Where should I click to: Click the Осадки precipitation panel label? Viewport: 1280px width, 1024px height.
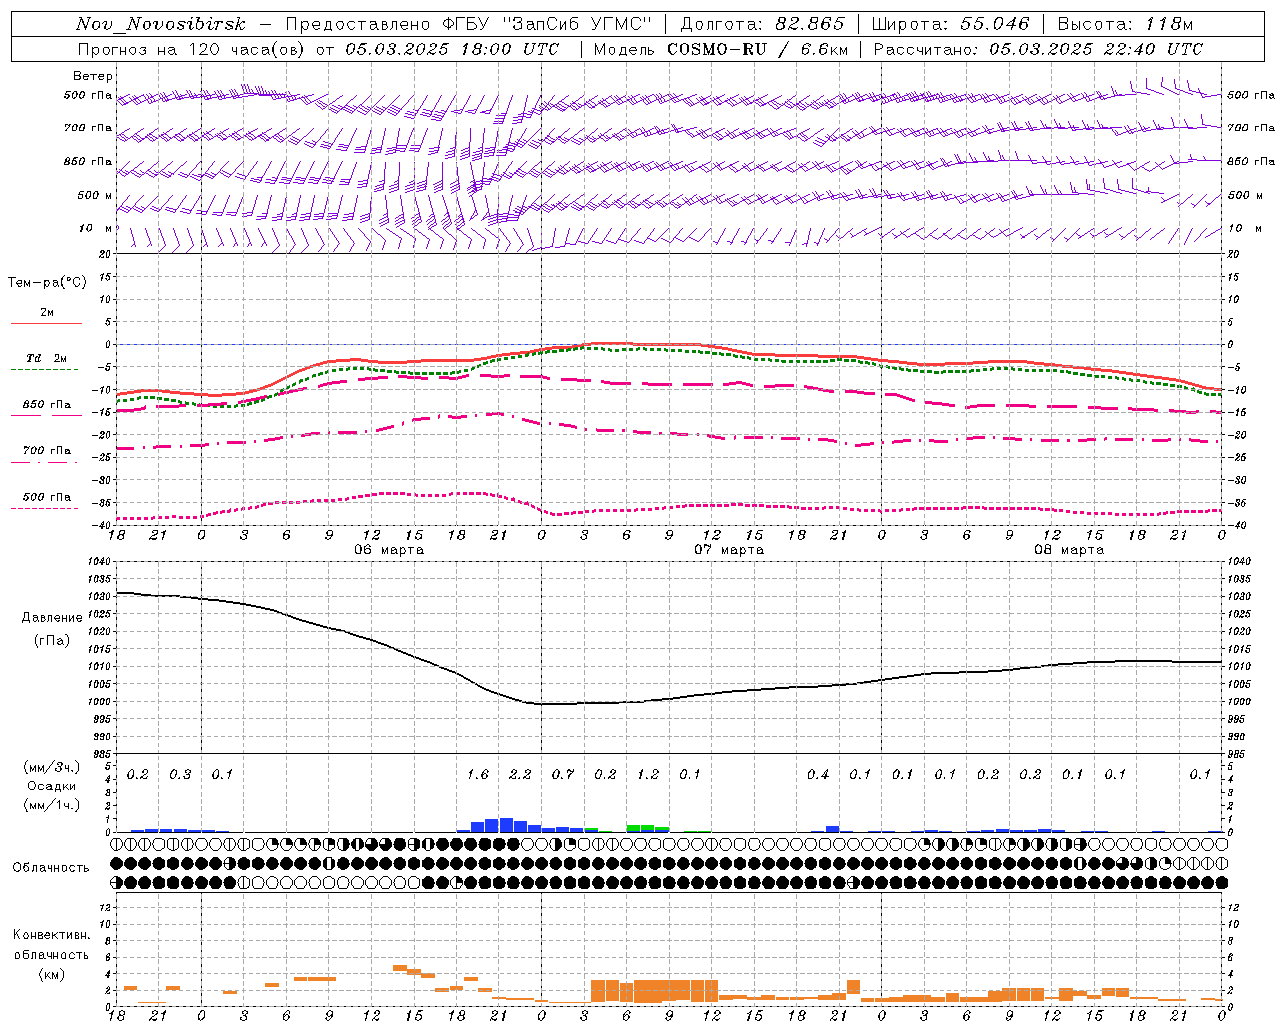pyautogui.click(x=52, y=786)
